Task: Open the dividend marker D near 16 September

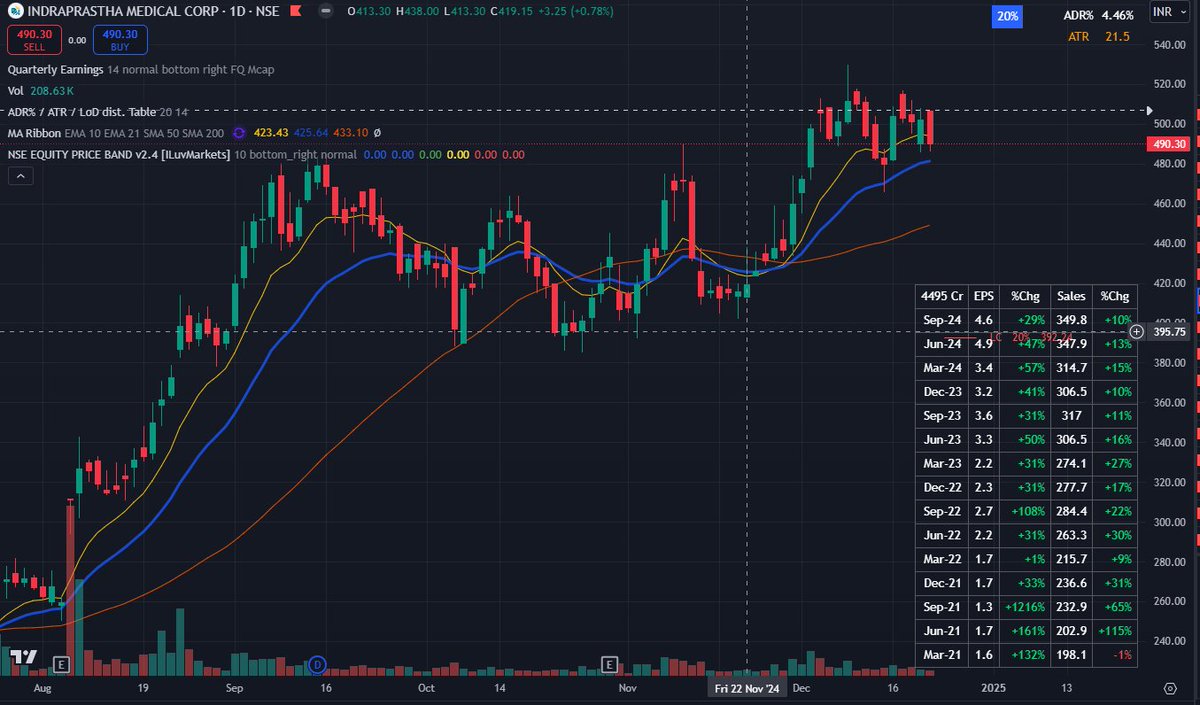Action: click(x=318, y=664)
